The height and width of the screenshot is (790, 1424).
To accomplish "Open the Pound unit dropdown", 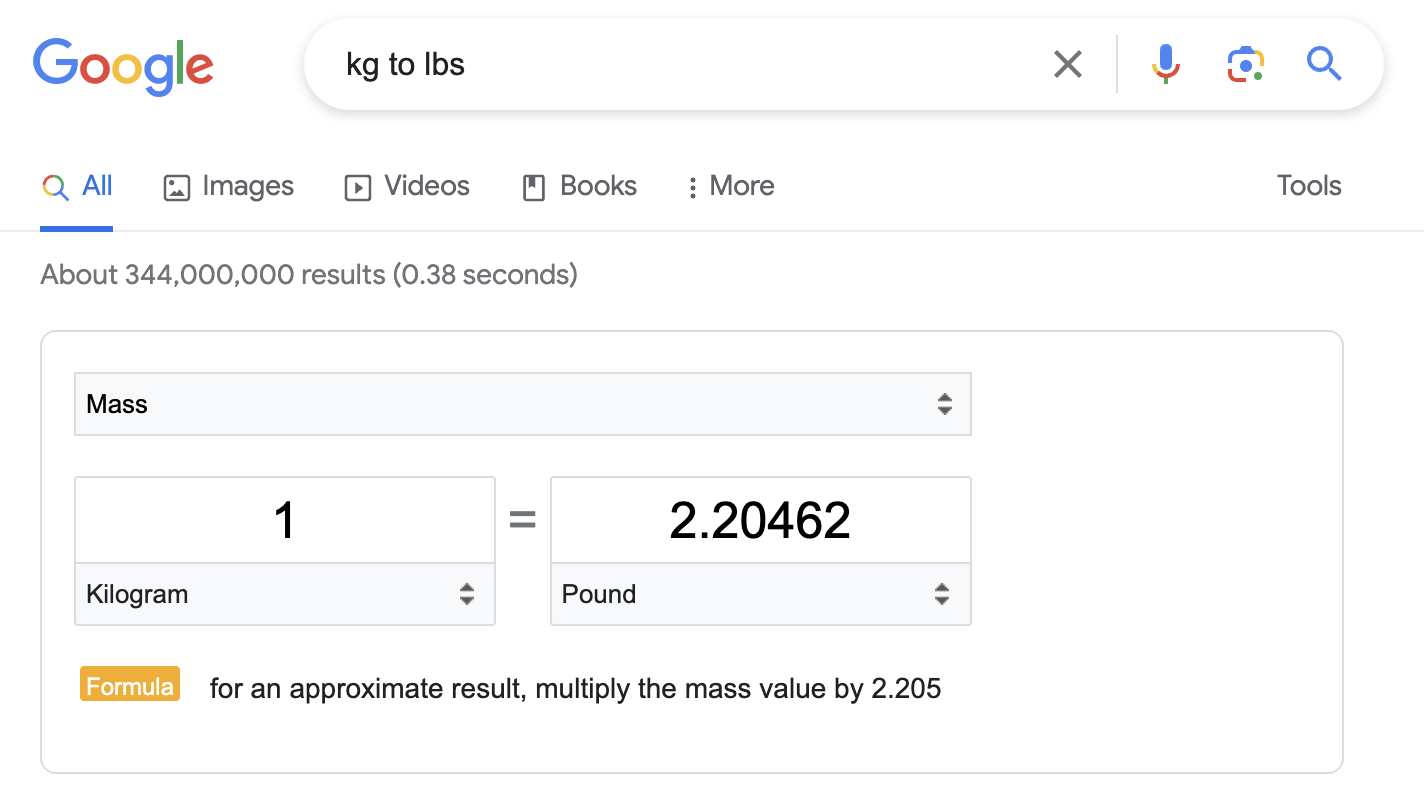I will (x=761, y=594).
